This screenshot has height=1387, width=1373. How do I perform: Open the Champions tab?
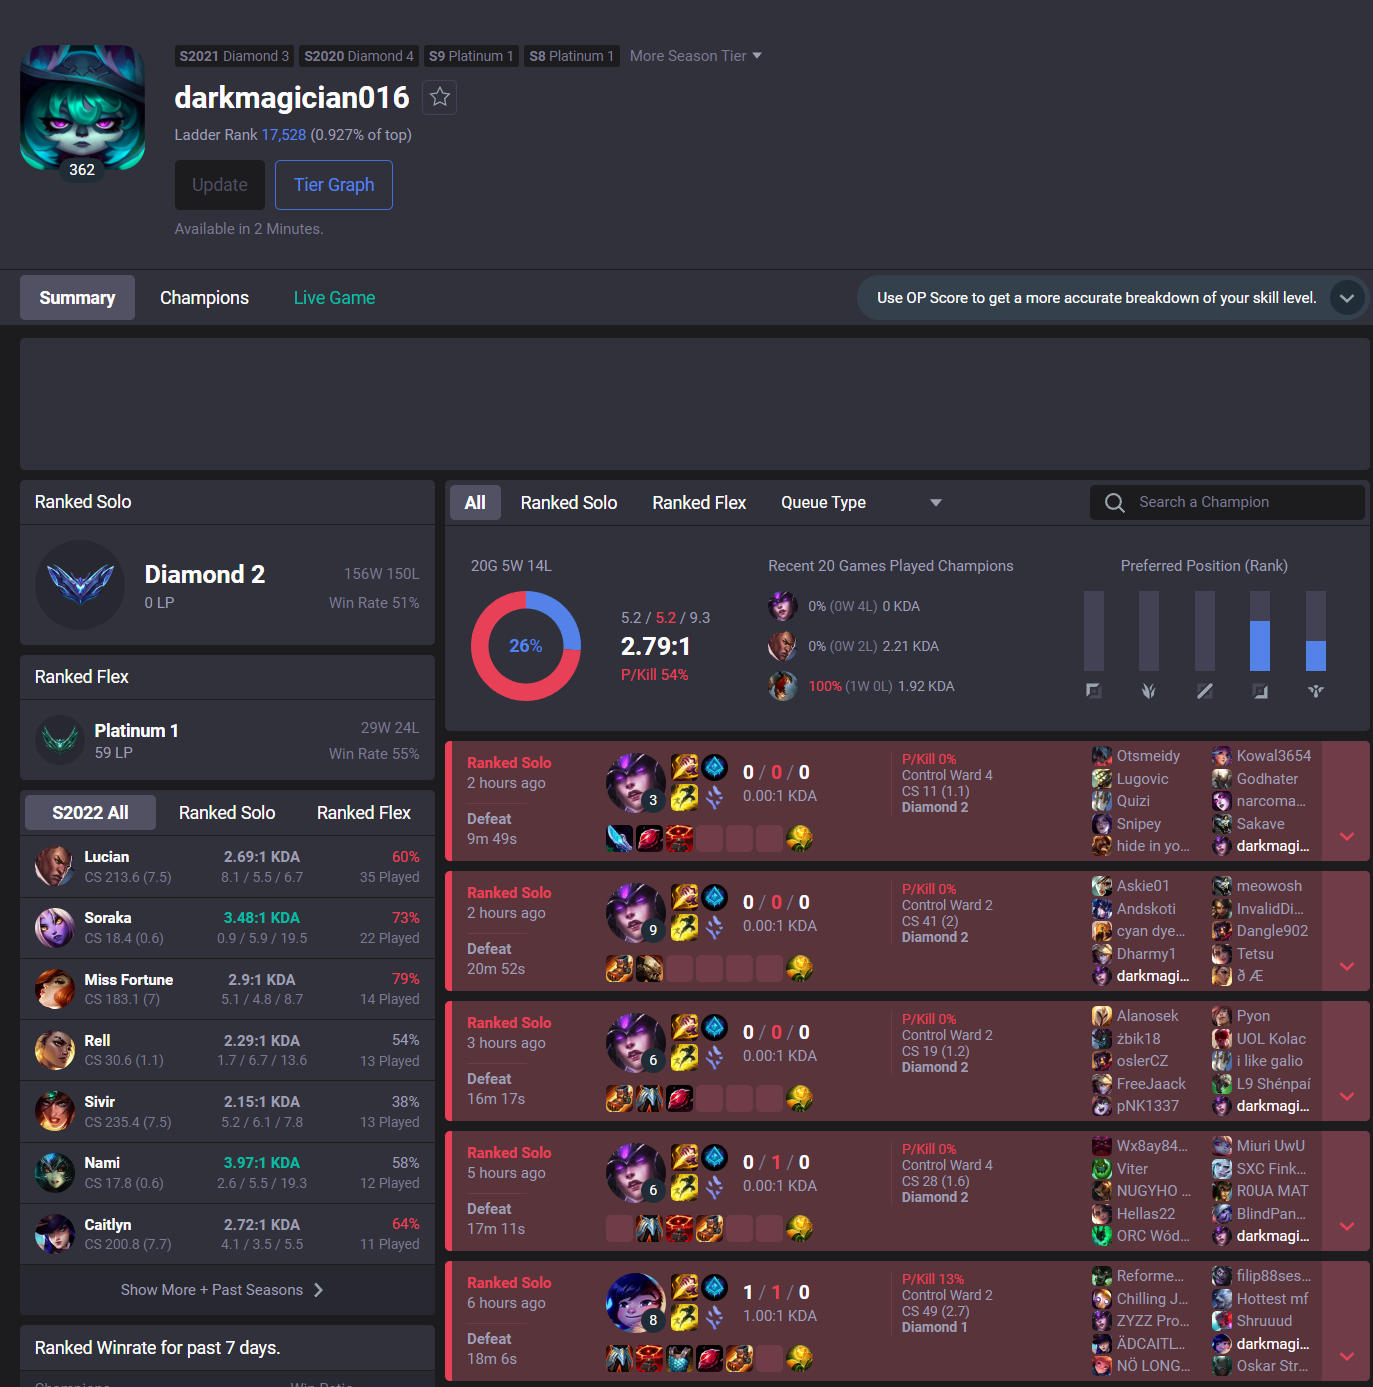coord(204,298)
